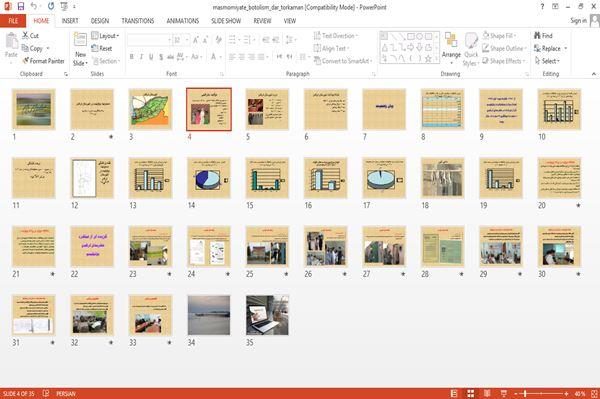Expand the Section dropdown

pyautogui.click(x=106, y=61)
